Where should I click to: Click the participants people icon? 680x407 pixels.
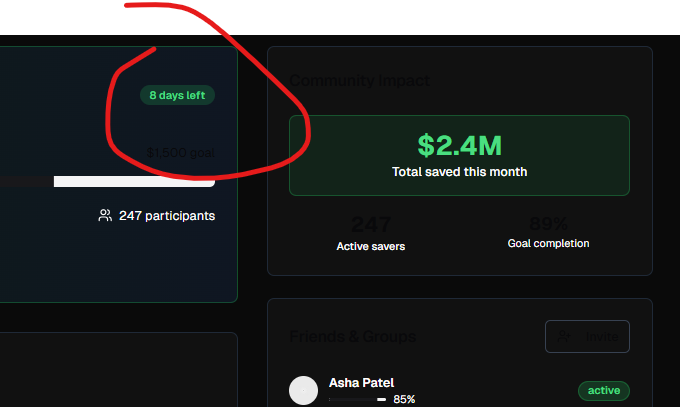[105, 215]
